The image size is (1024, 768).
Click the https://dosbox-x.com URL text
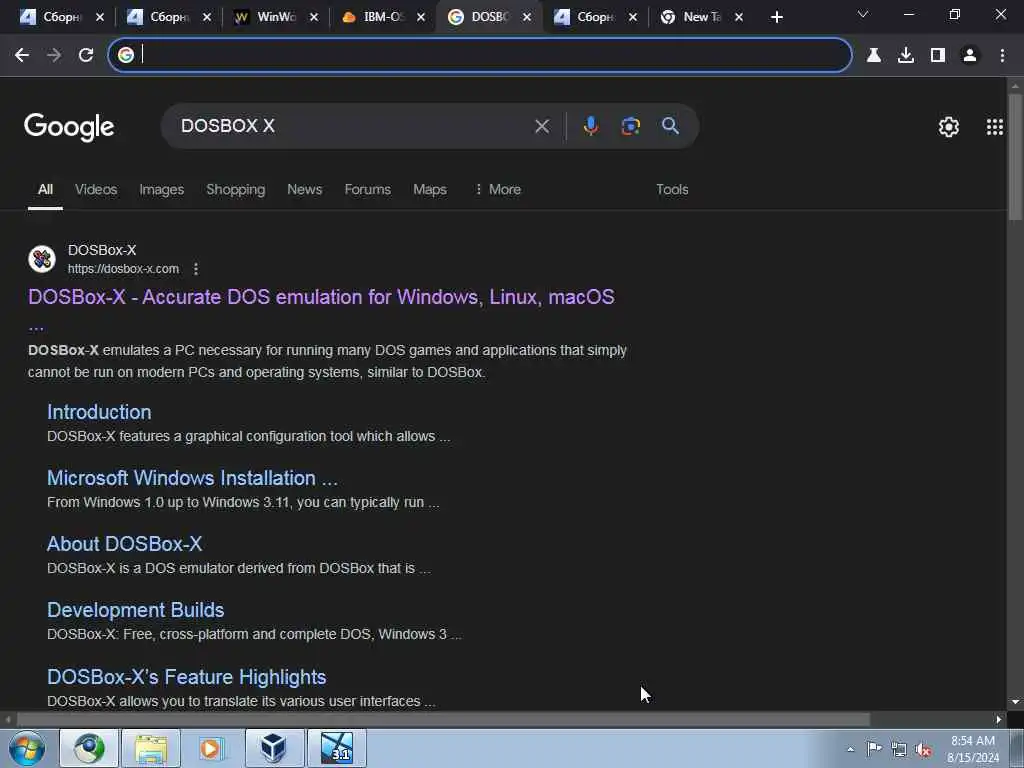123,269
